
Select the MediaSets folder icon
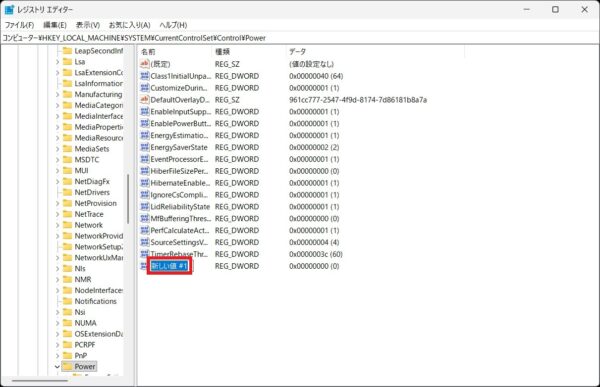67,149
